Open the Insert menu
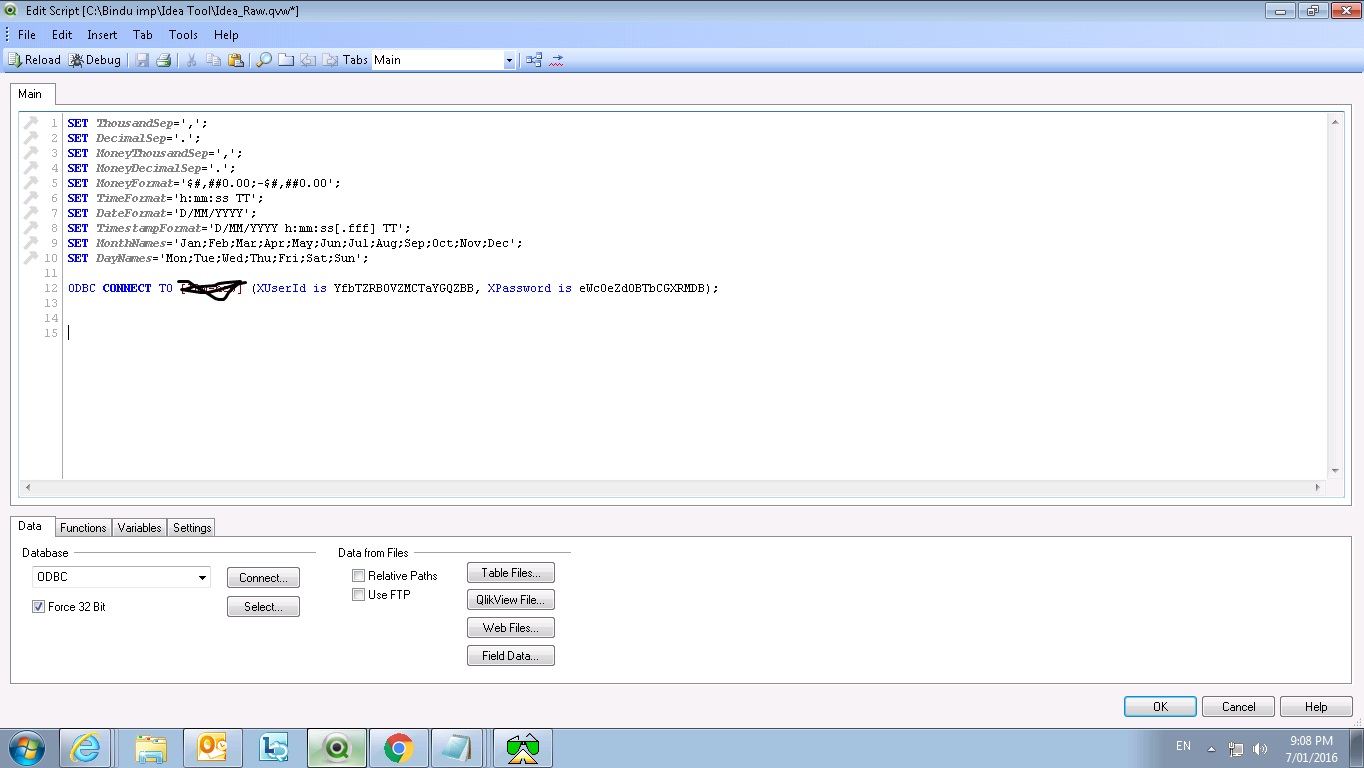The image size is (1364, 768). tap(102, 34)
